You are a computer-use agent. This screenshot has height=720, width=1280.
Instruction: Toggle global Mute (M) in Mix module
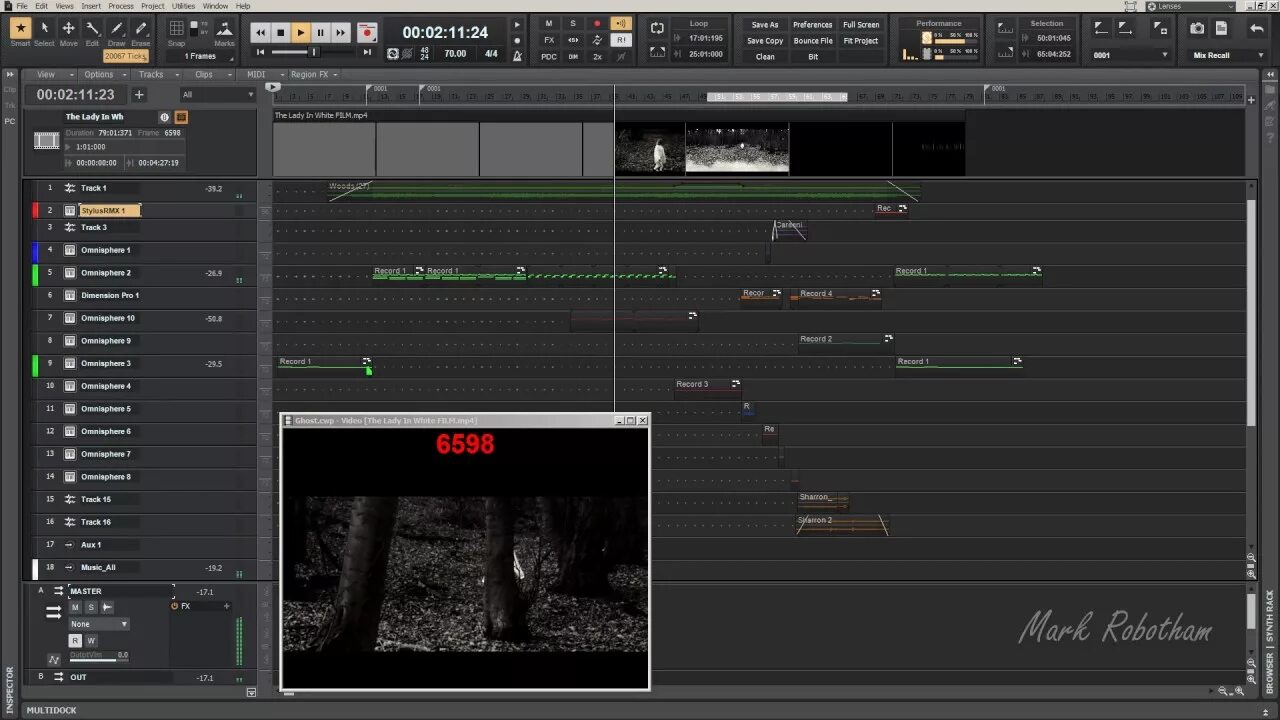click(549, 23)
